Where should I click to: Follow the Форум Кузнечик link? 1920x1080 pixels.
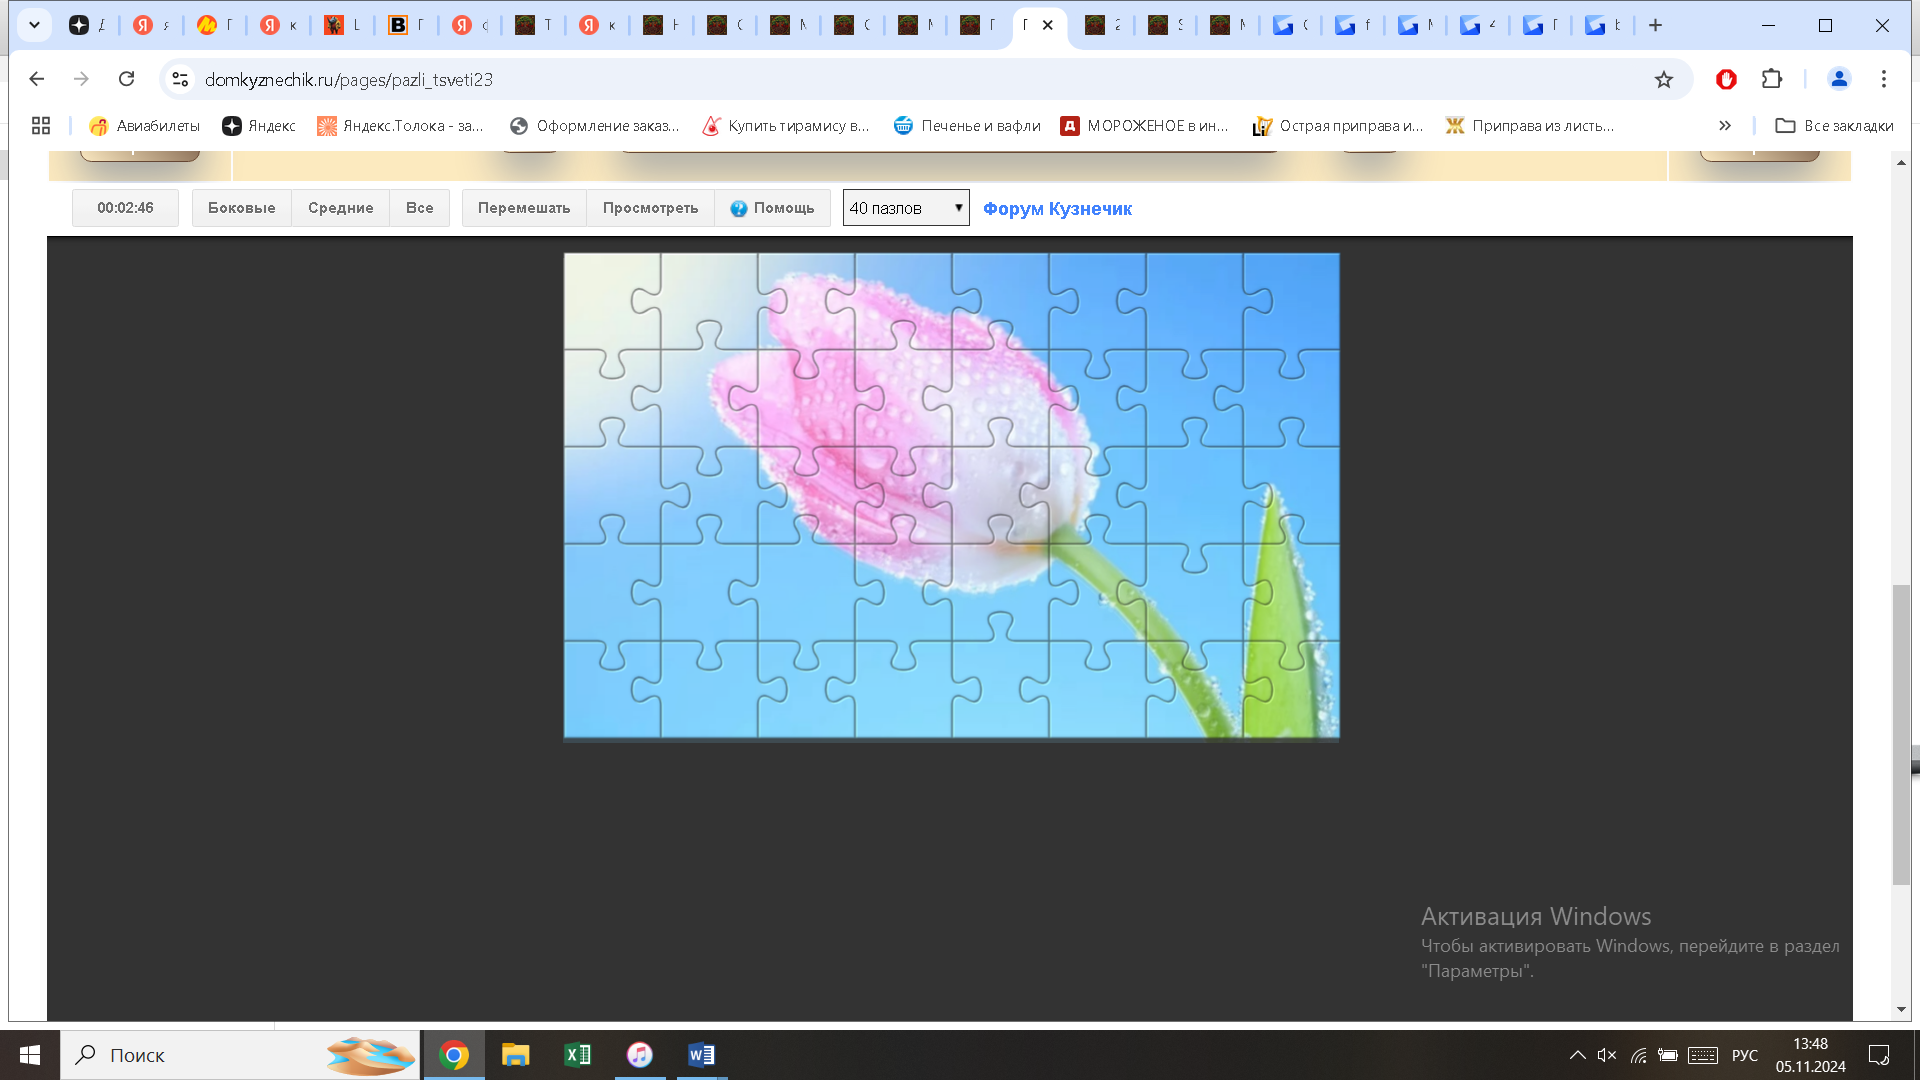pos(1057,208)
